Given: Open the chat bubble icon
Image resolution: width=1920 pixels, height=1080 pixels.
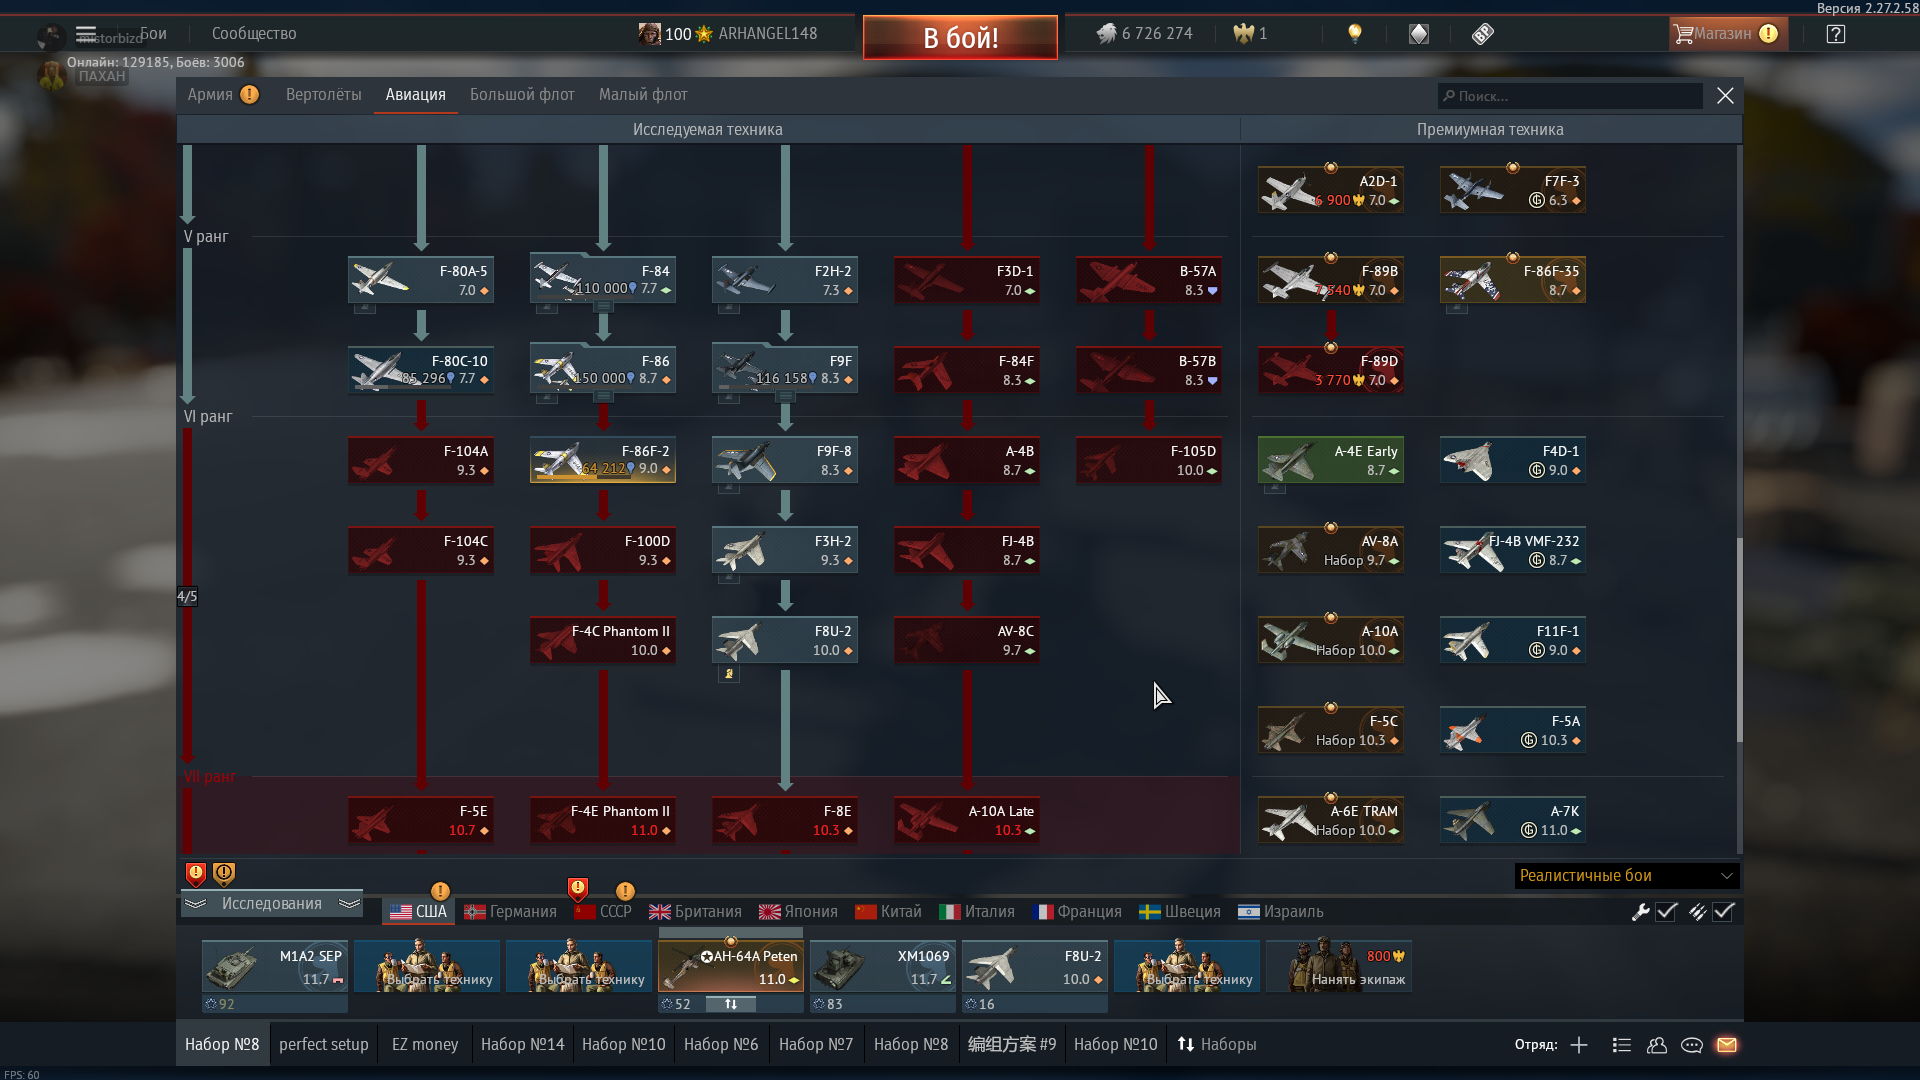Looking at the screenshot, I should click(x=1692, y=1045).
